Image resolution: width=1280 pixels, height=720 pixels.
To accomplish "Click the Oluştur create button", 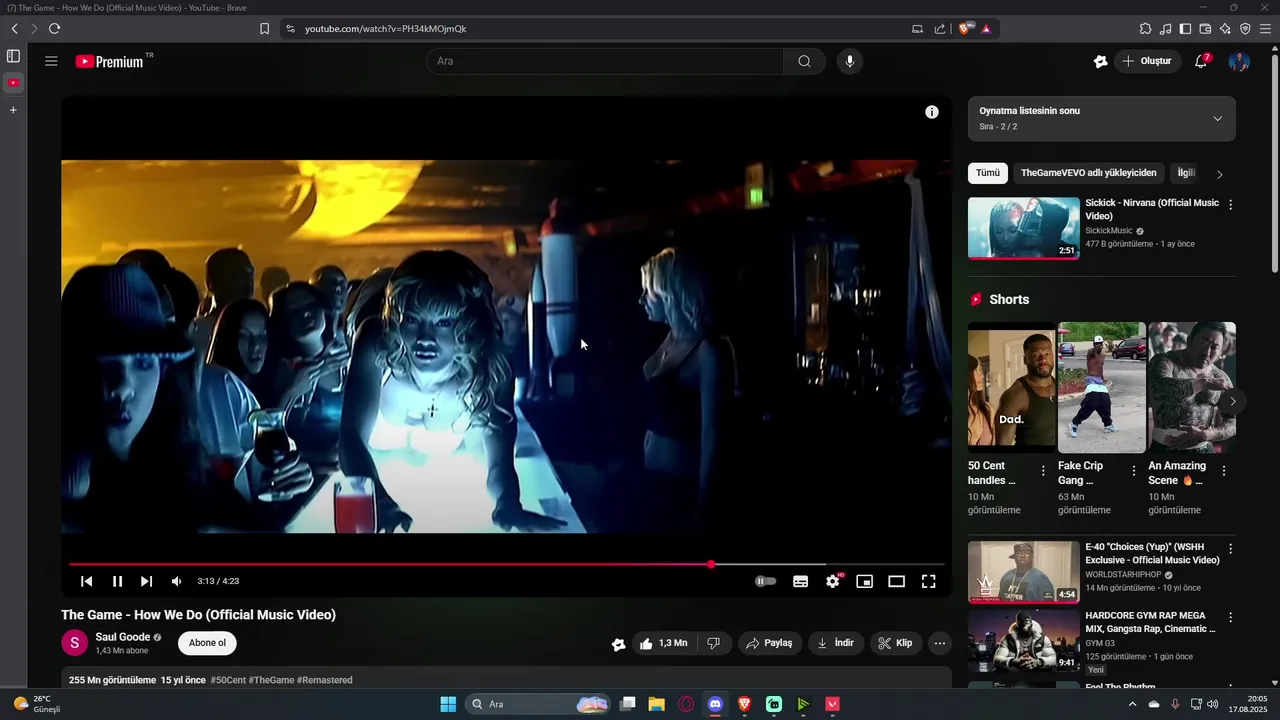I will pos(1148,61).
